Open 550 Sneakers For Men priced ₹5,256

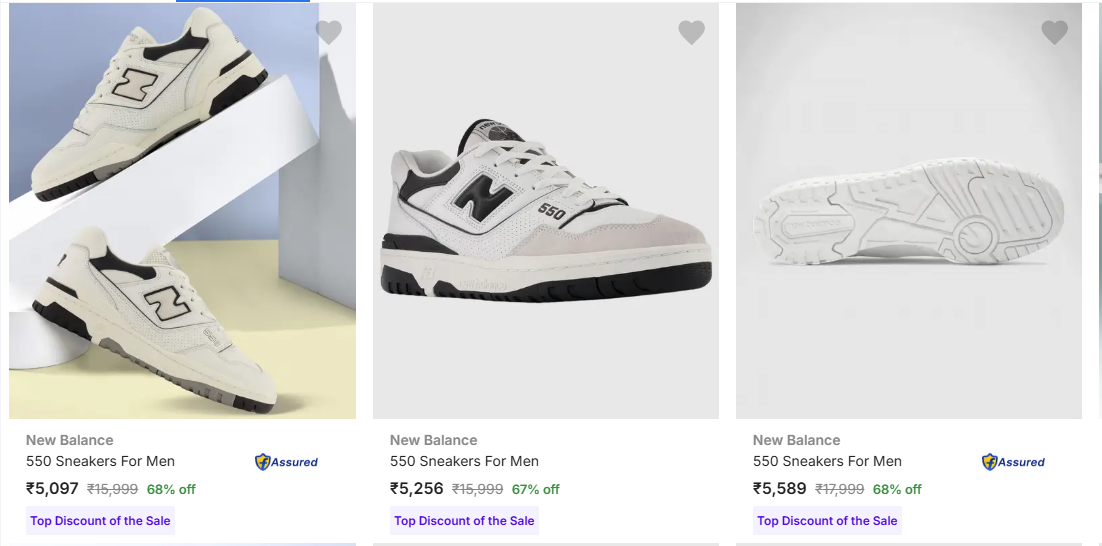(464, 461)
